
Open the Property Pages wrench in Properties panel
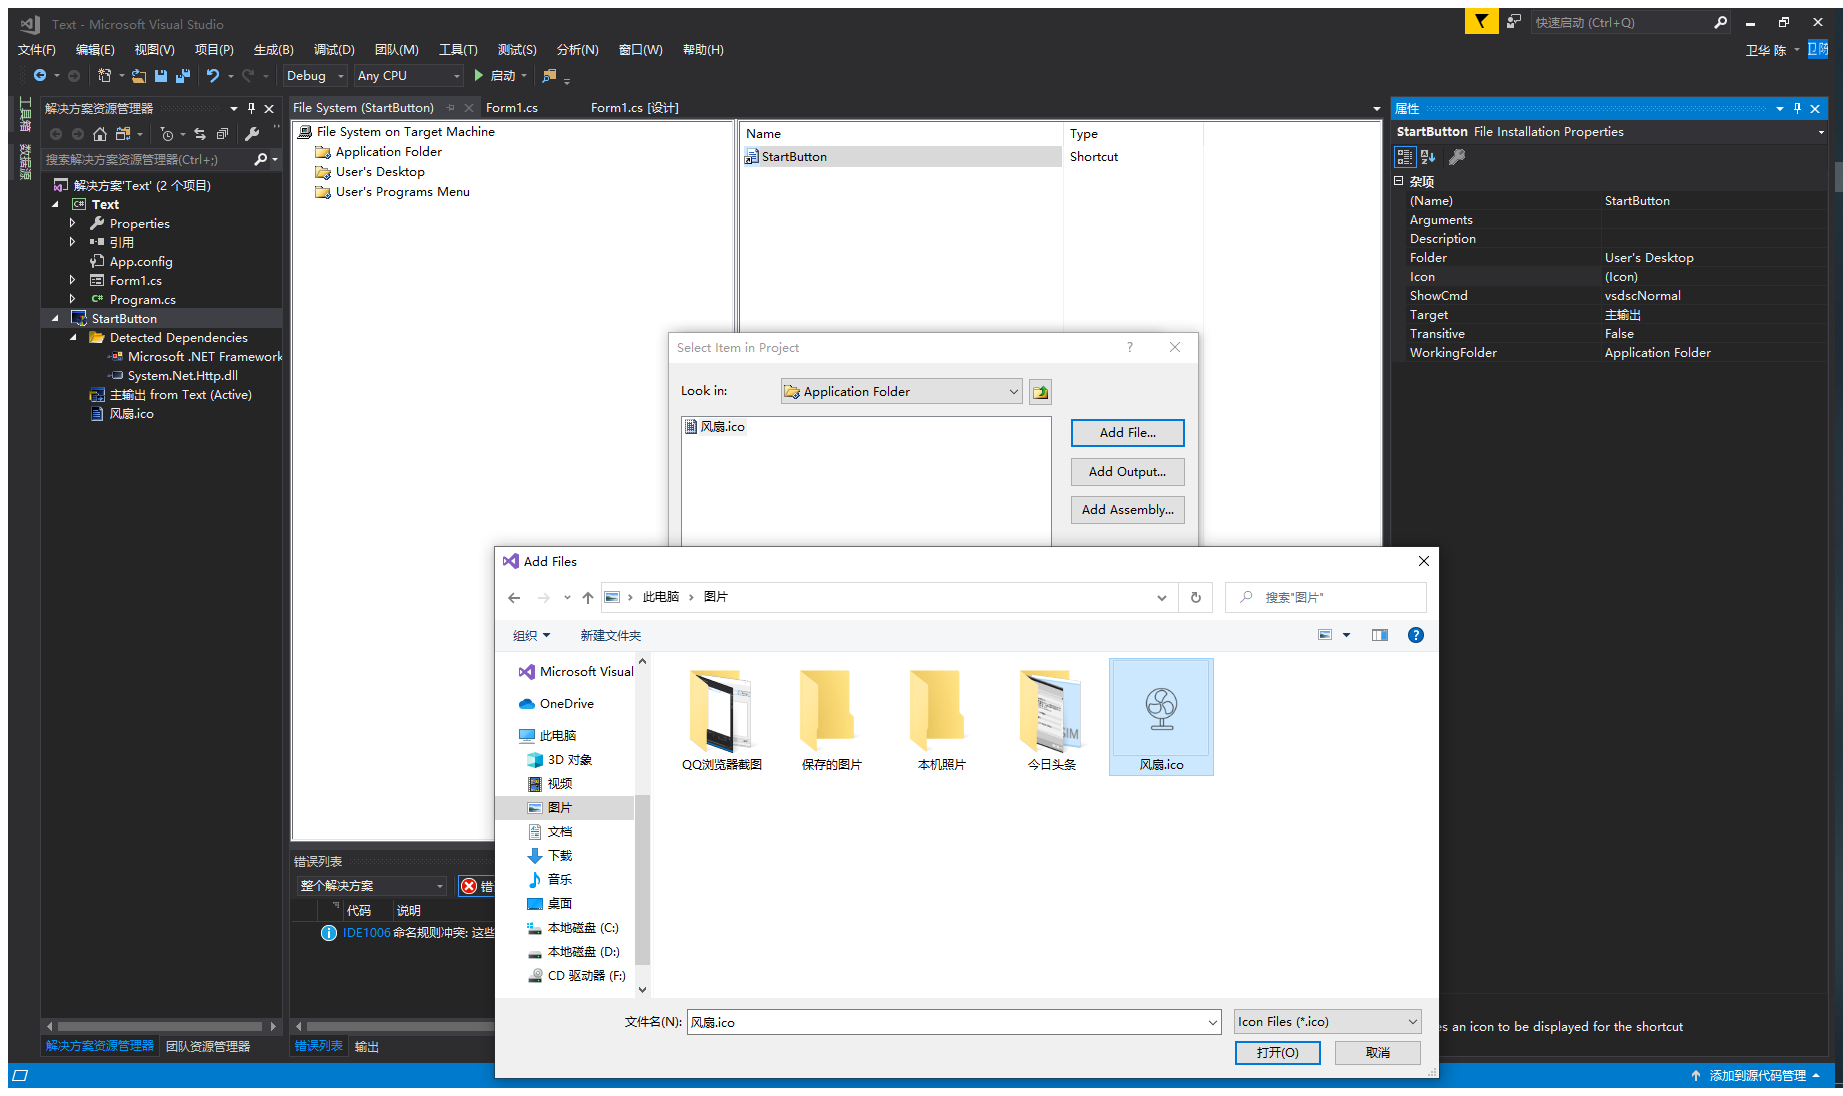coord(1457,157)
